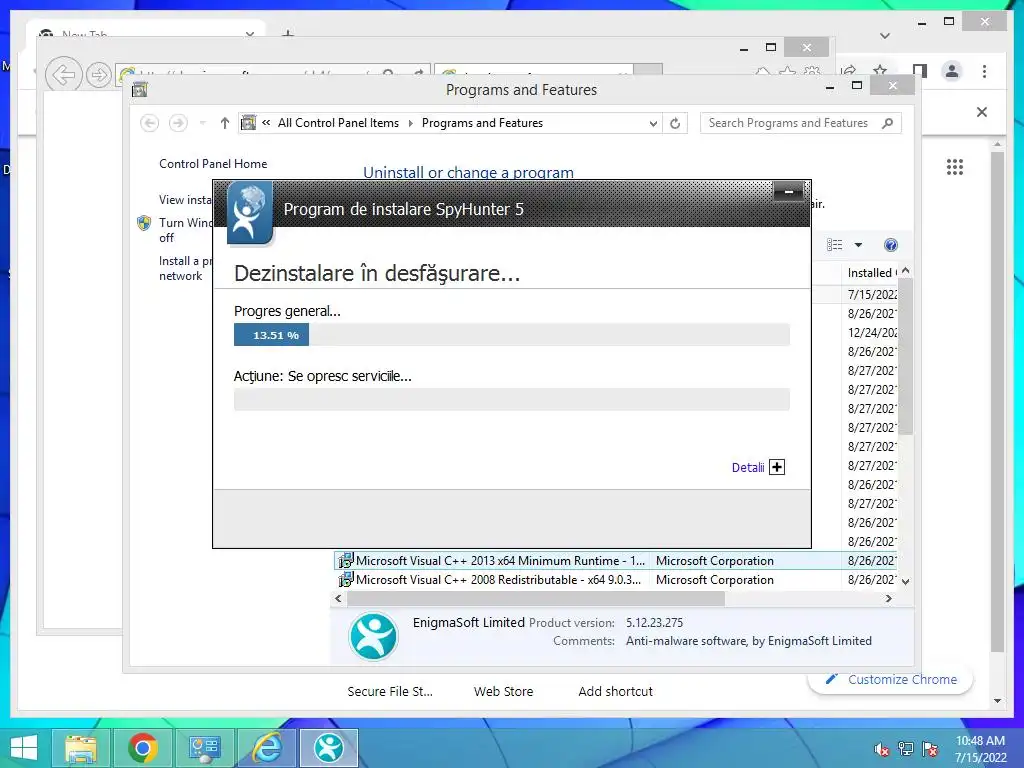Expand the address bar history dropdown
1024x768 pixels.
[652, 123]
